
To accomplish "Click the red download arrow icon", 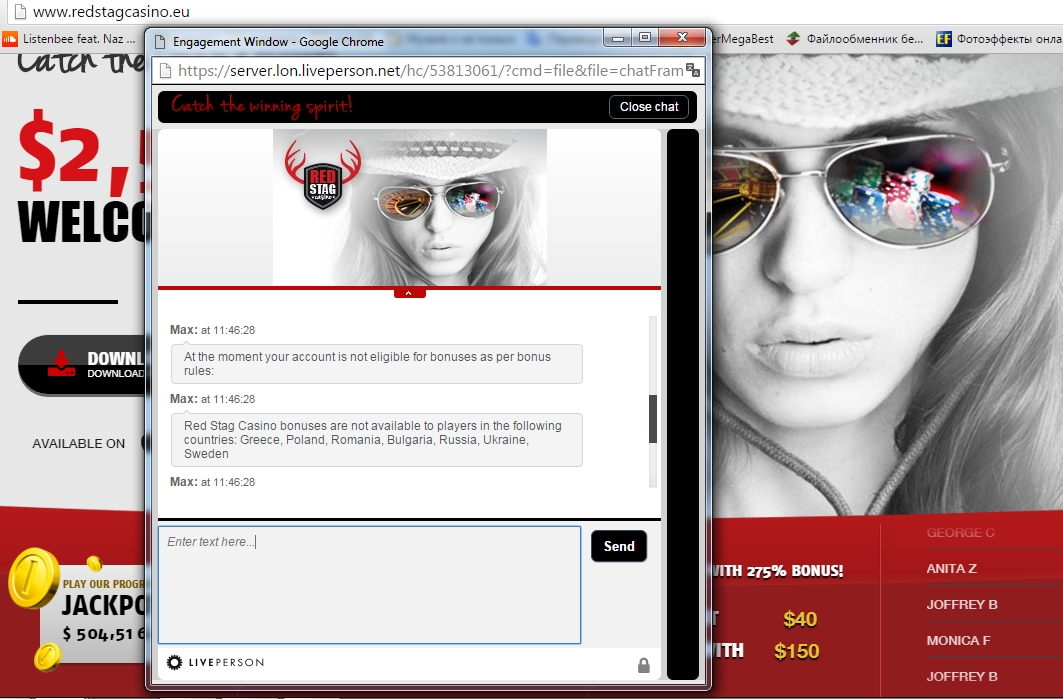I will [x=62, y=364].
